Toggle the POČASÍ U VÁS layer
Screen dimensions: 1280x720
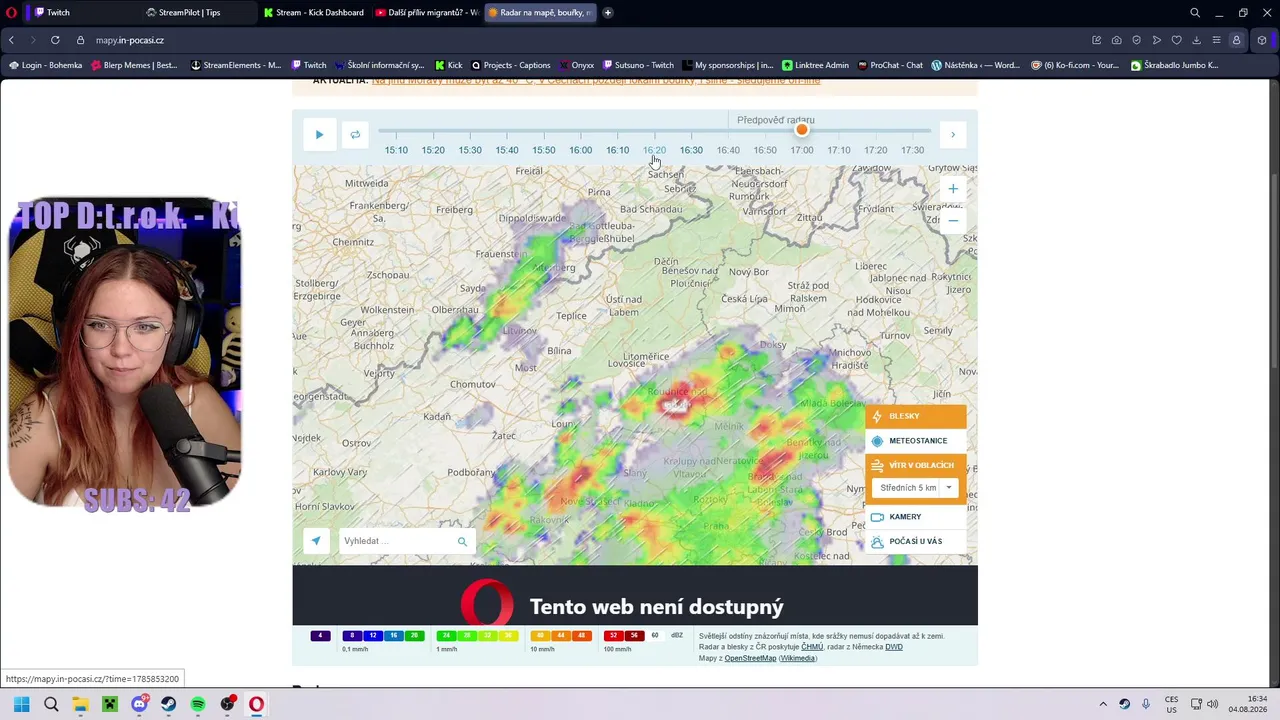point(916,541)
